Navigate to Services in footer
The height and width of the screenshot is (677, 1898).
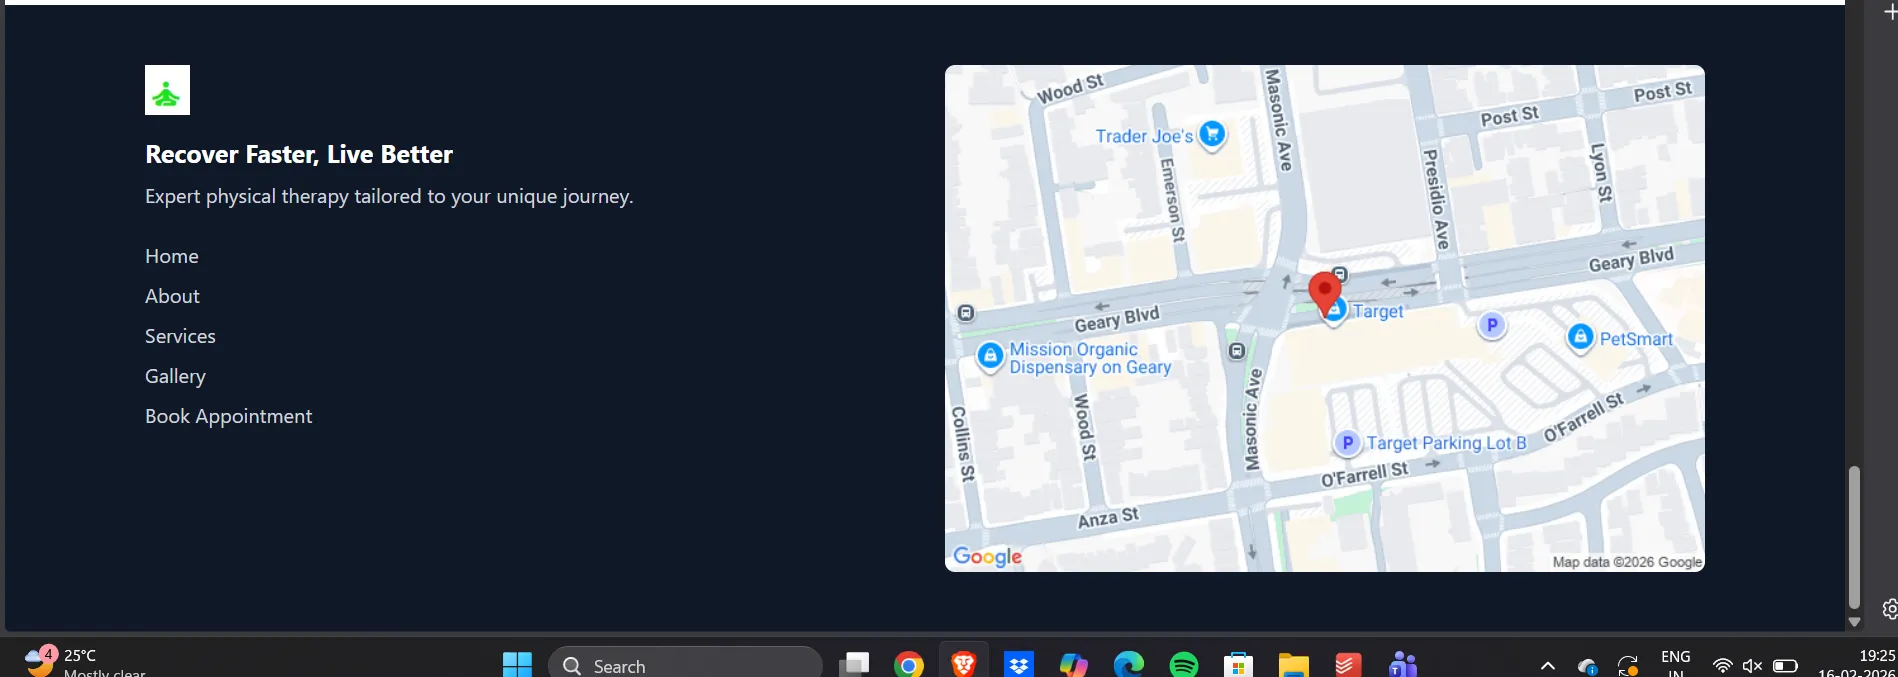(180, 336)
